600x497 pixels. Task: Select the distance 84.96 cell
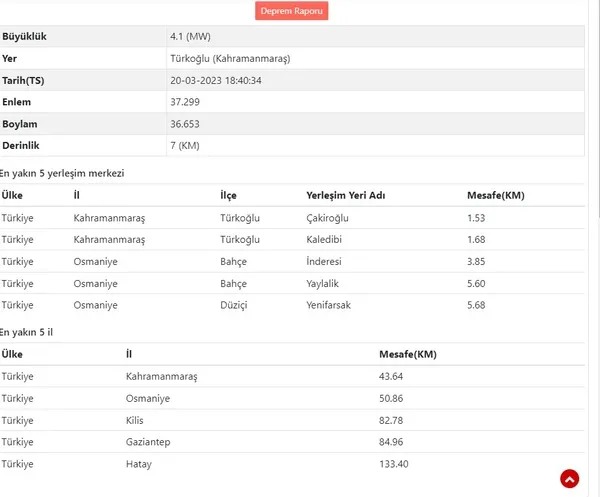click(x=391, y=442)
